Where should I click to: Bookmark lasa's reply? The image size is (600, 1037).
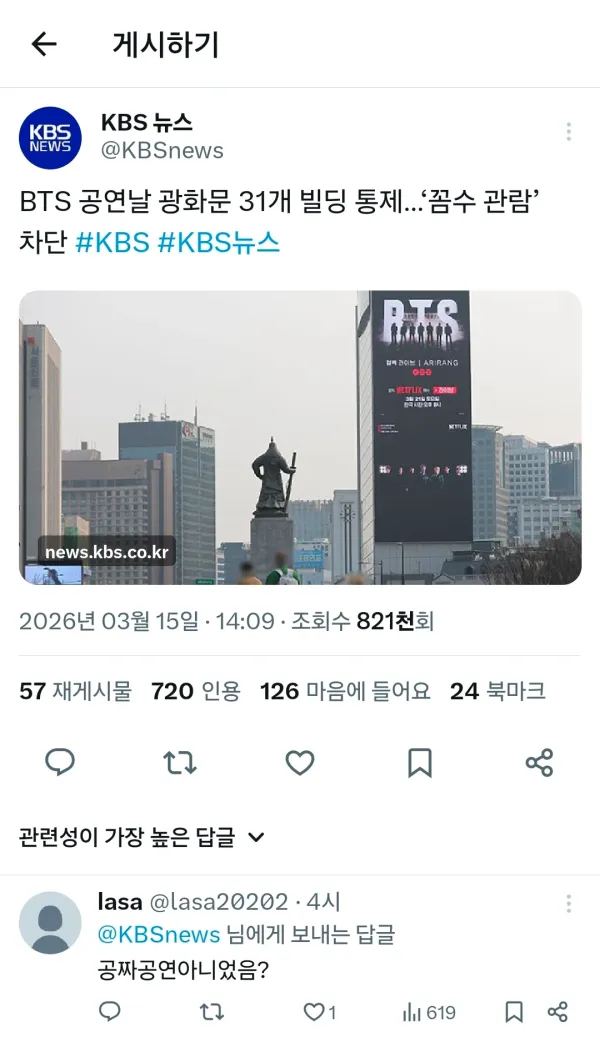[x=513, y=1012]
